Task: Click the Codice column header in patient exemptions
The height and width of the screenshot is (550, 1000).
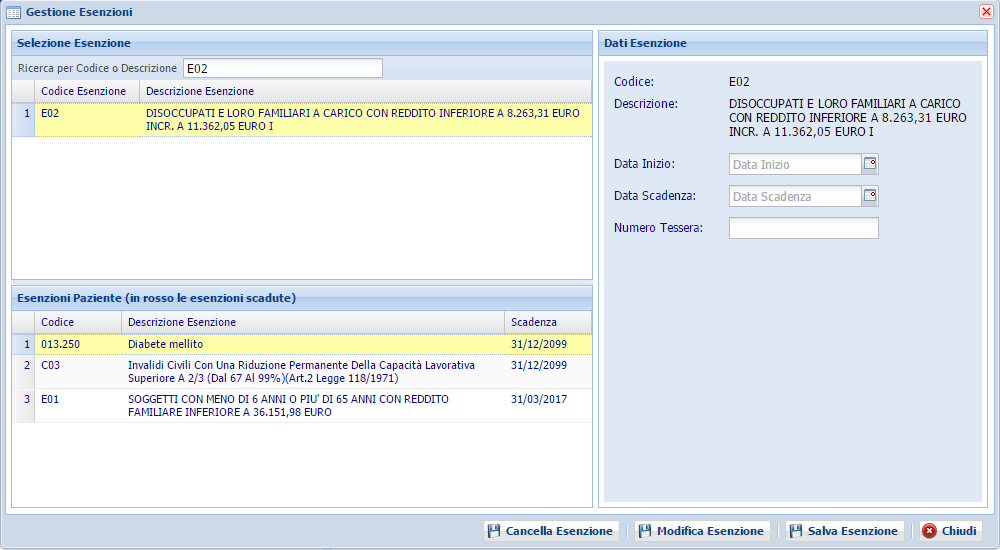Action: pyautogui.click(x=78, y=322)
